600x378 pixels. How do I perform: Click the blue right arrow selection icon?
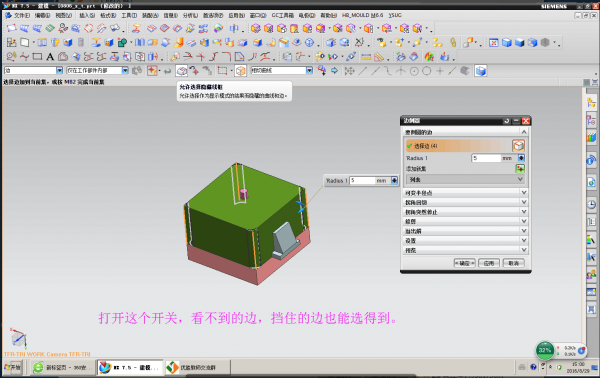pos(334,71)
